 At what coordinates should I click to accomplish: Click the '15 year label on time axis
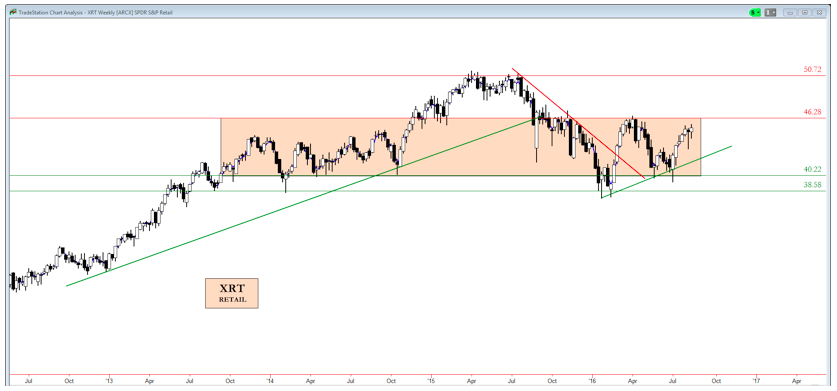pos(431,381)
